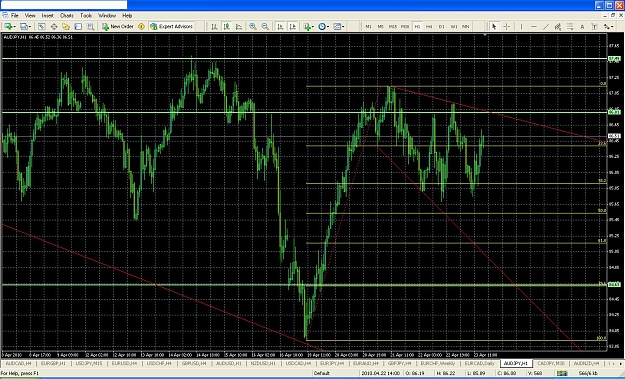This screenshot has height=379, width=625.
Task: Zoom in on the chart
Action: click(253, 26)
